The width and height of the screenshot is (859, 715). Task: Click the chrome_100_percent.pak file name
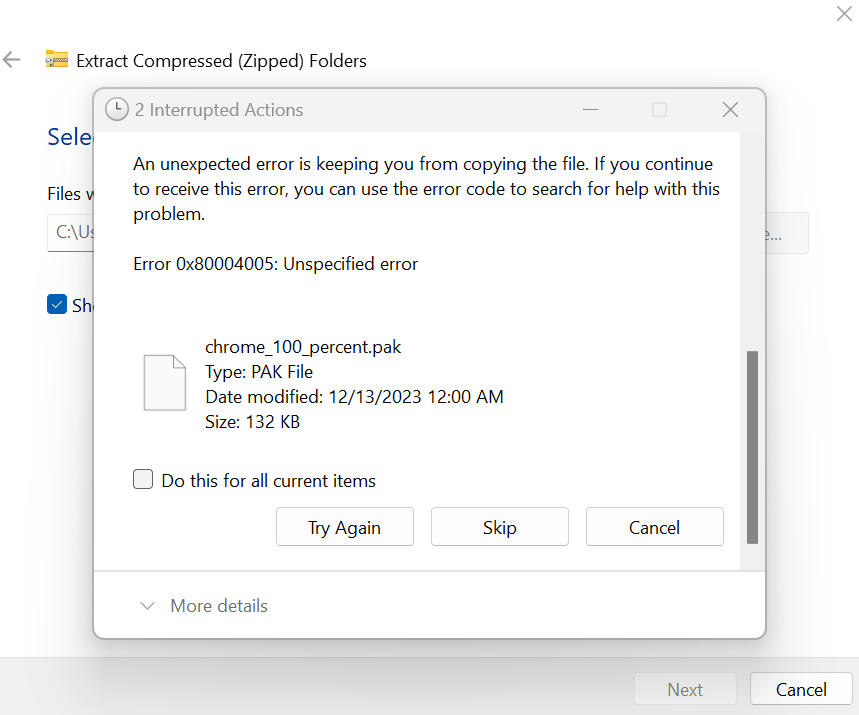point(303,347)
